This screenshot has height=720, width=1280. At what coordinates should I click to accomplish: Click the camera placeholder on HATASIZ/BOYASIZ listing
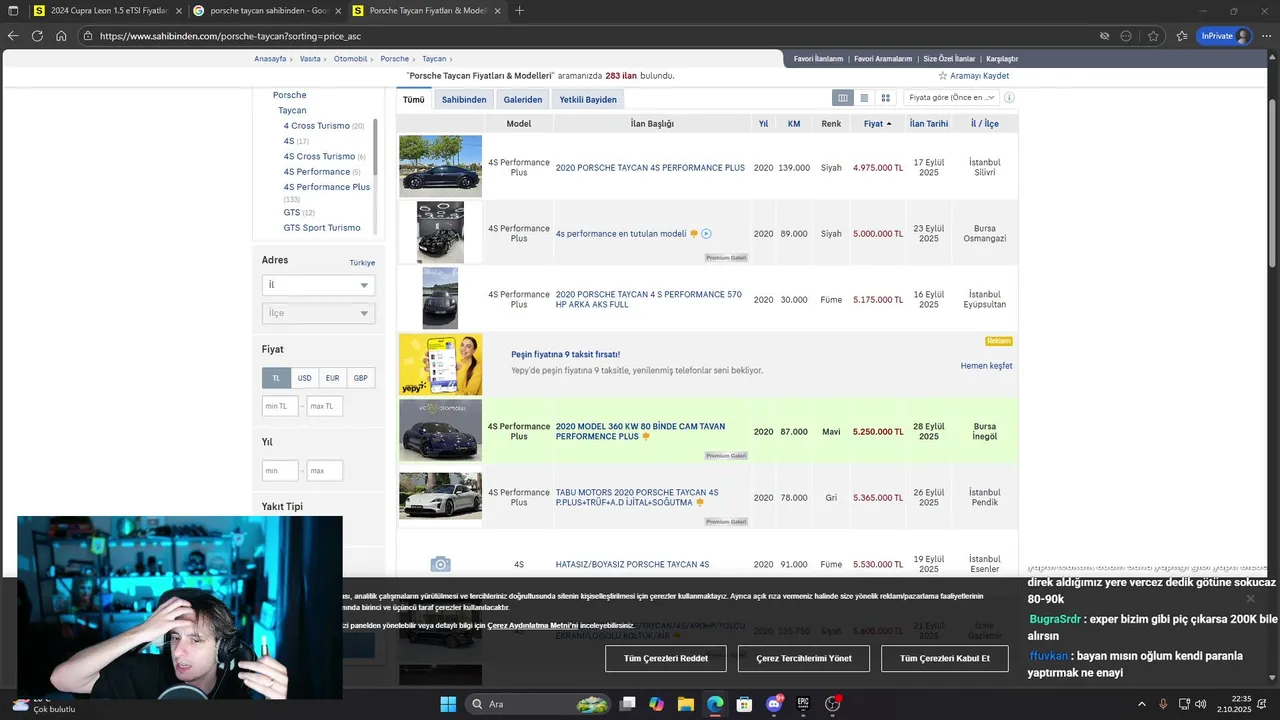point(440,564)
